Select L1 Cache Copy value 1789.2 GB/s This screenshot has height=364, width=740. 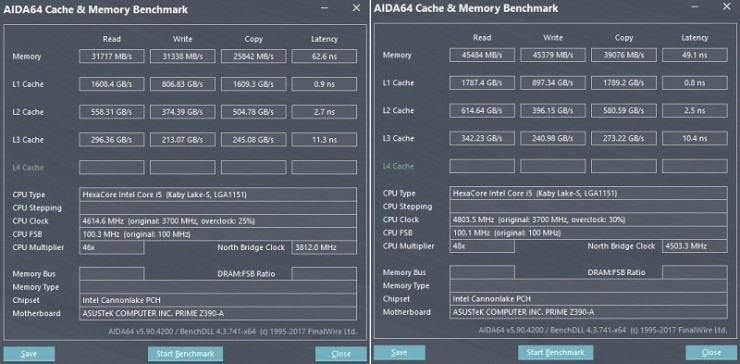coord(623,83)
